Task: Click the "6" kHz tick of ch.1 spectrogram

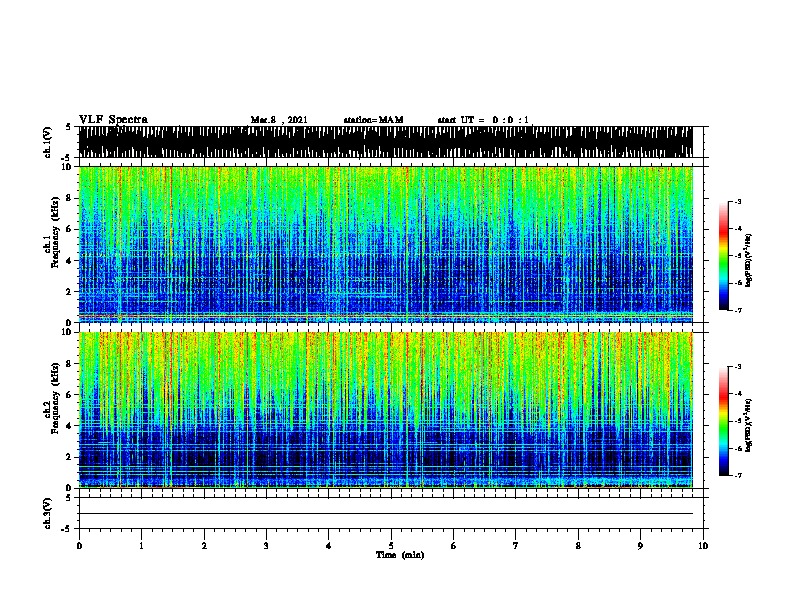Action: 70,229
